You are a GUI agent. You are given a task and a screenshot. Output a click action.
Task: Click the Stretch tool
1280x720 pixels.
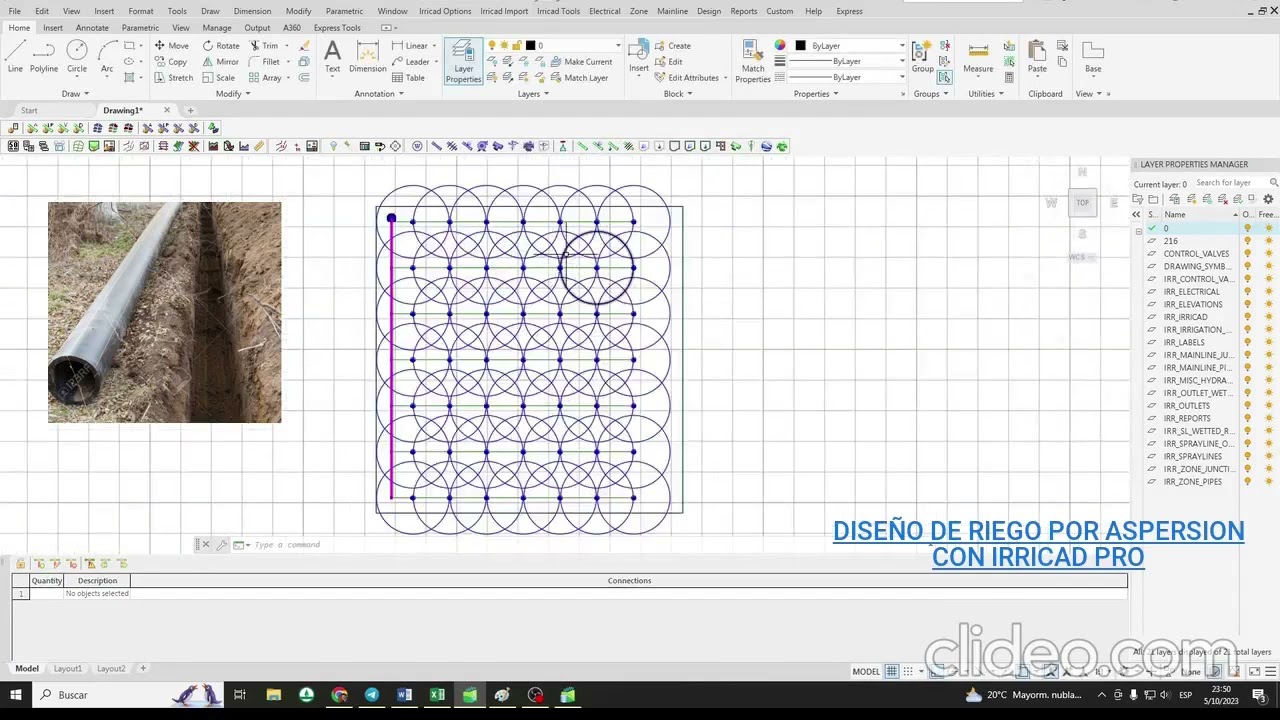173,78
